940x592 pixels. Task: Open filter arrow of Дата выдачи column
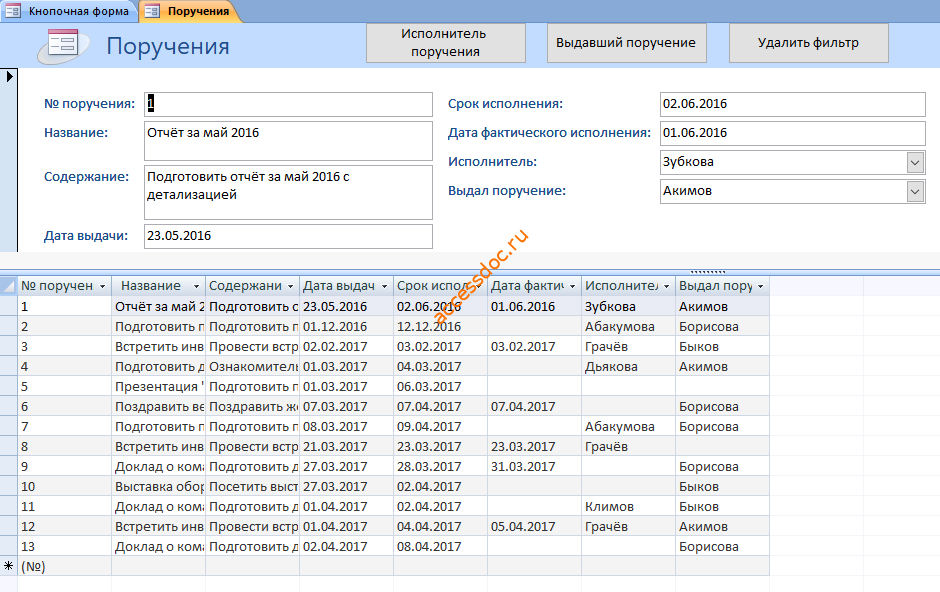tap(384, 286)
